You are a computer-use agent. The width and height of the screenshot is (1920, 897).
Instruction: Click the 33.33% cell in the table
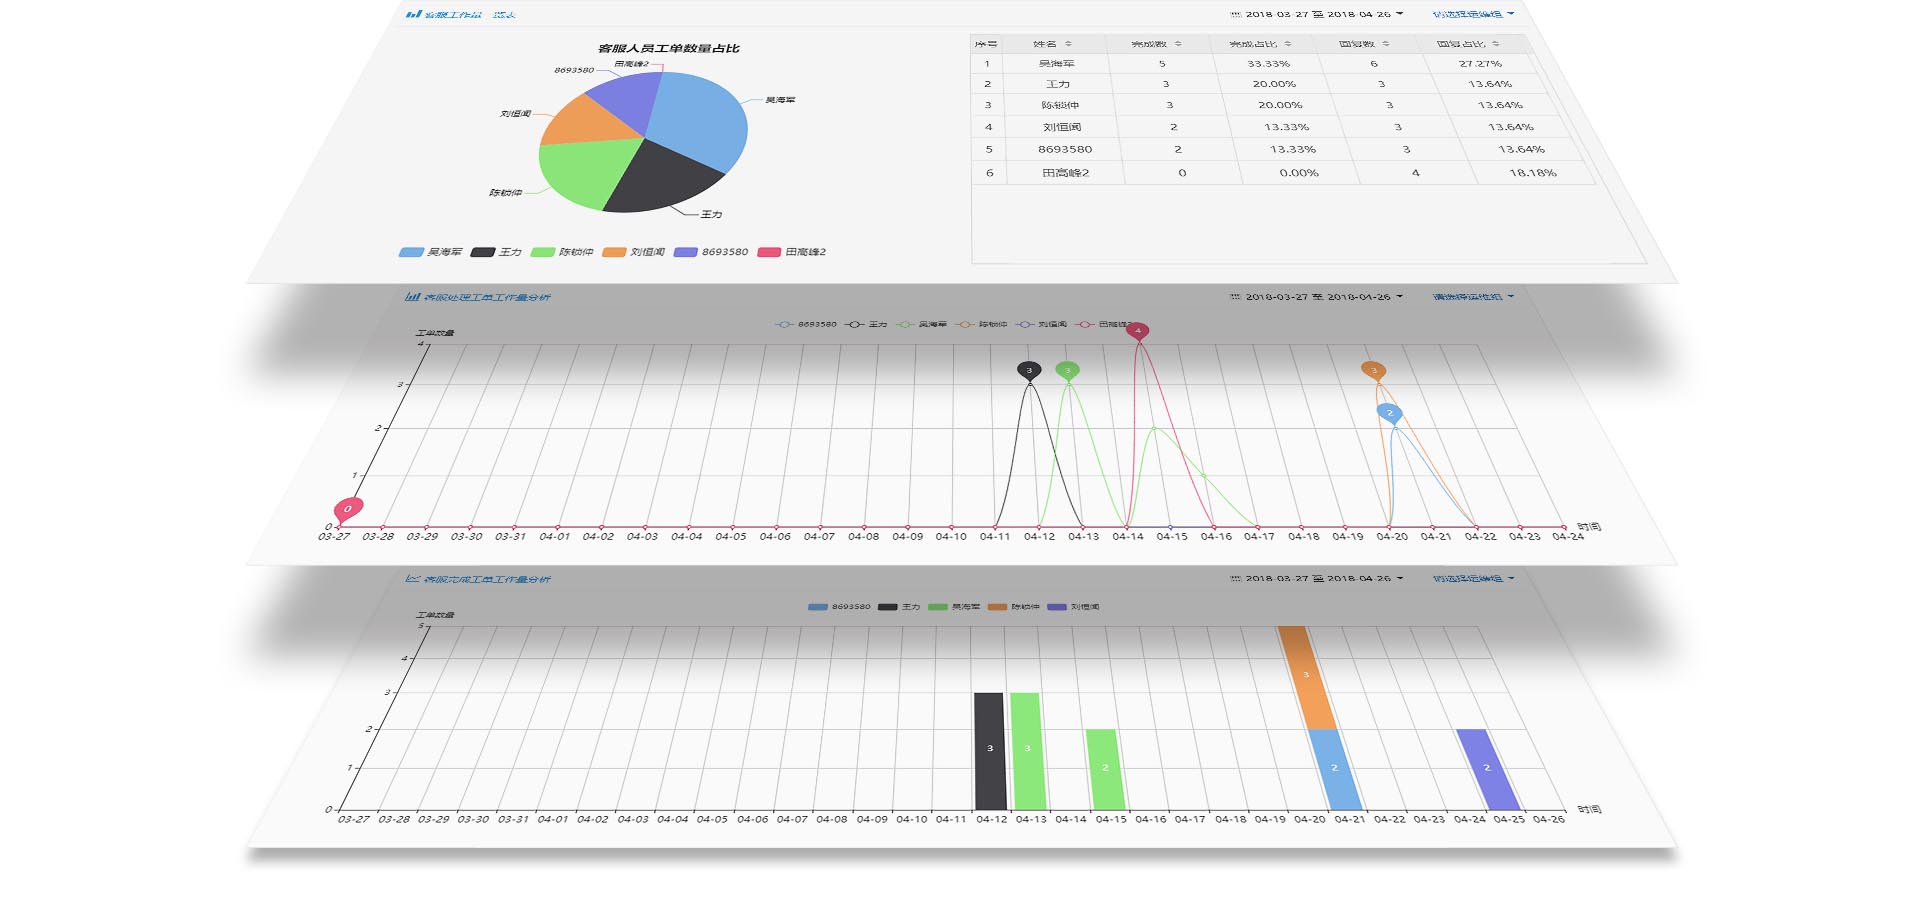coord(1268,64)
